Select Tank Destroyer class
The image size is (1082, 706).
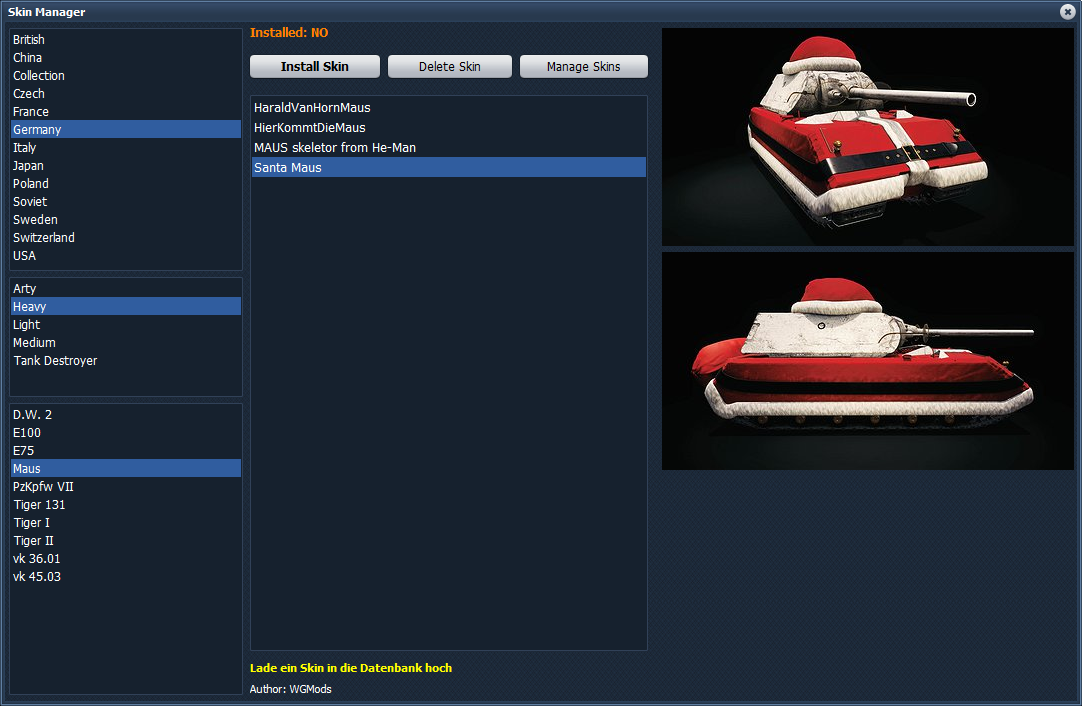(126, 360)
